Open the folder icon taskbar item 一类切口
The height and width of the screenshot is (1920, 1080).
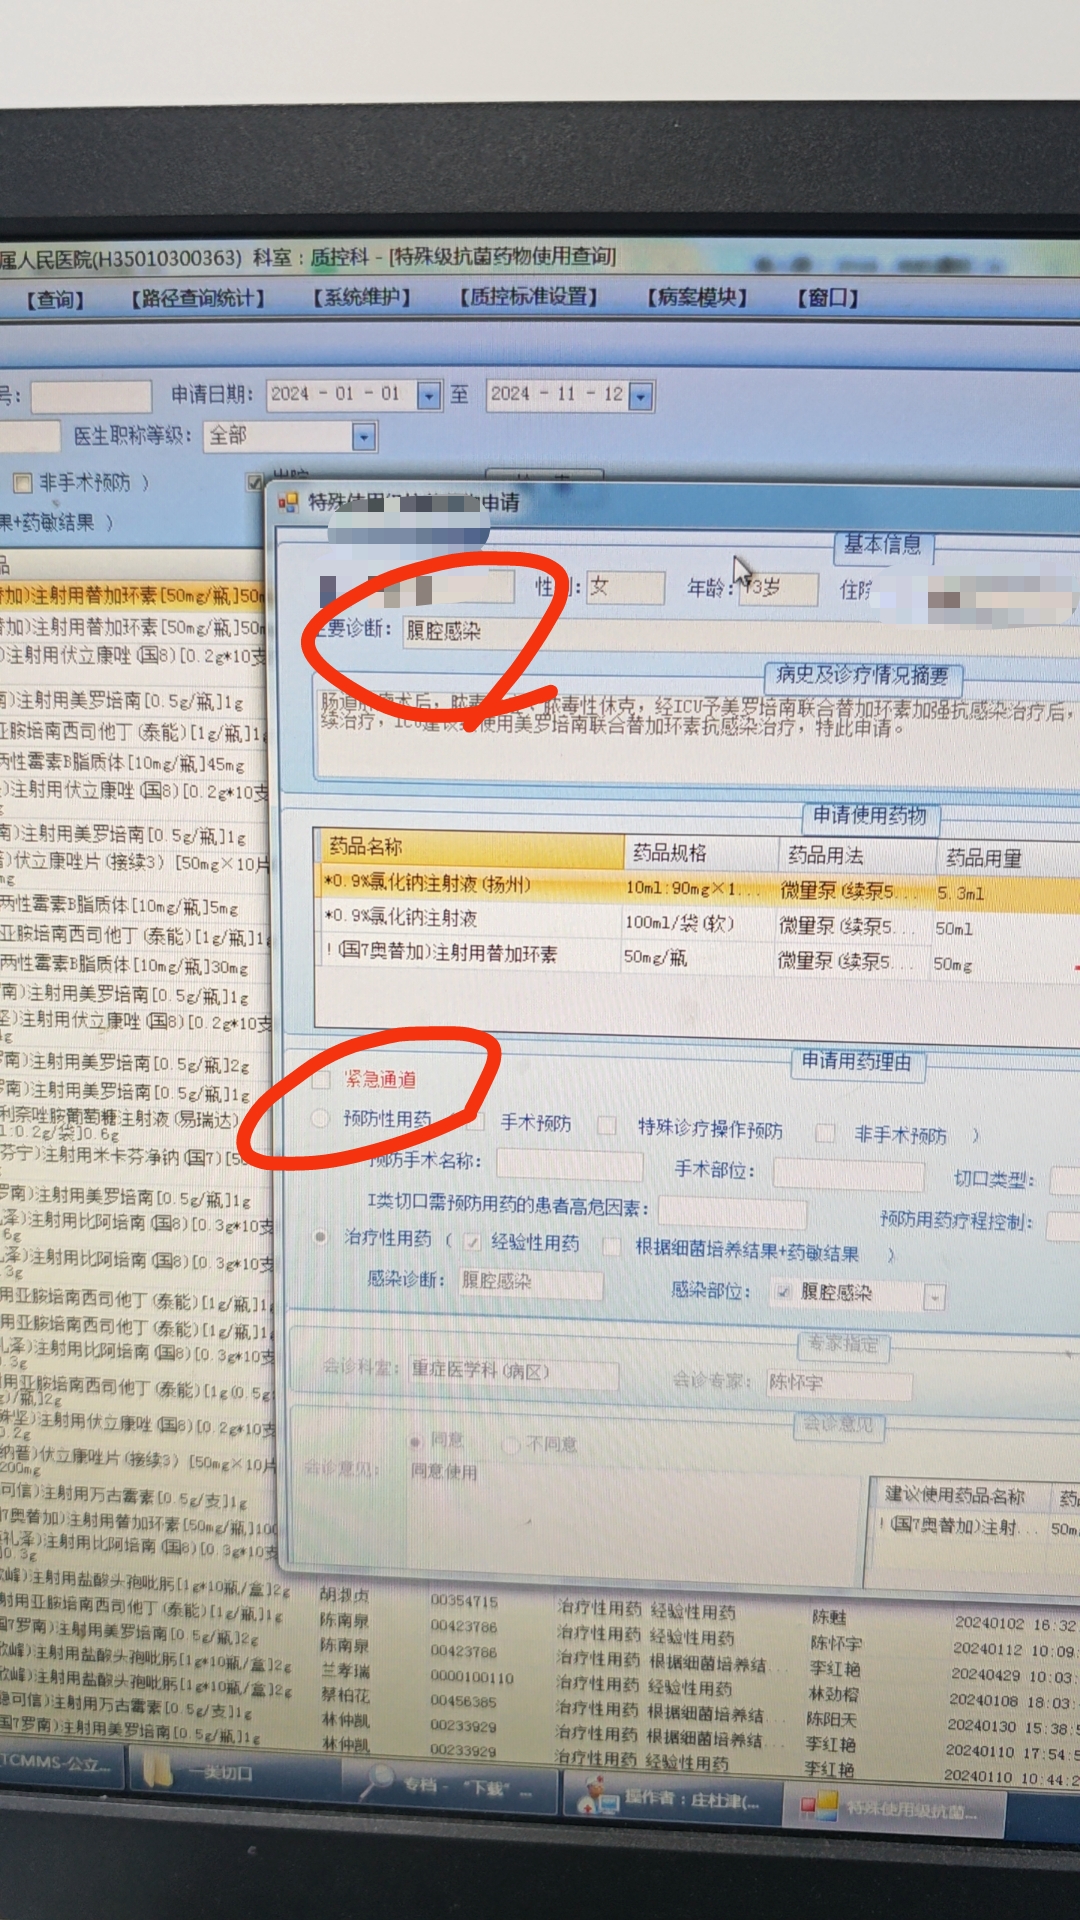157,1771
